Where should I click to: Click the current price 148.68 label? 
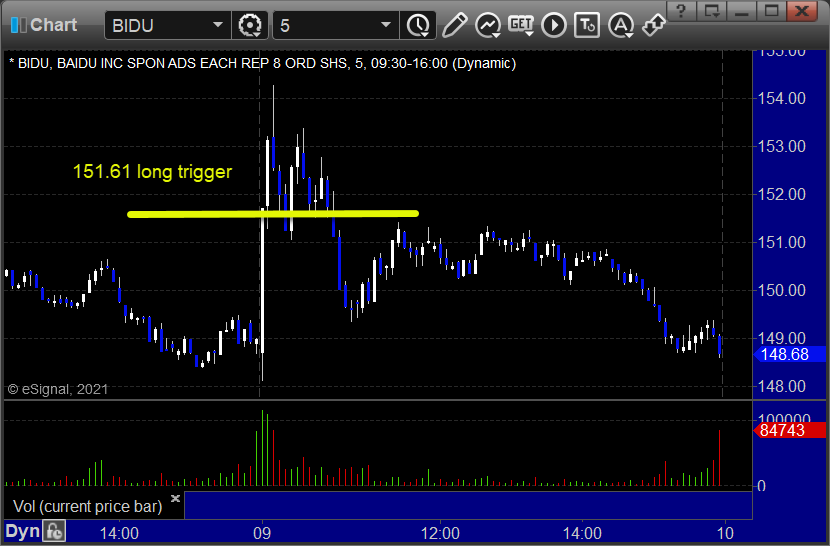[x=789, y=354]
